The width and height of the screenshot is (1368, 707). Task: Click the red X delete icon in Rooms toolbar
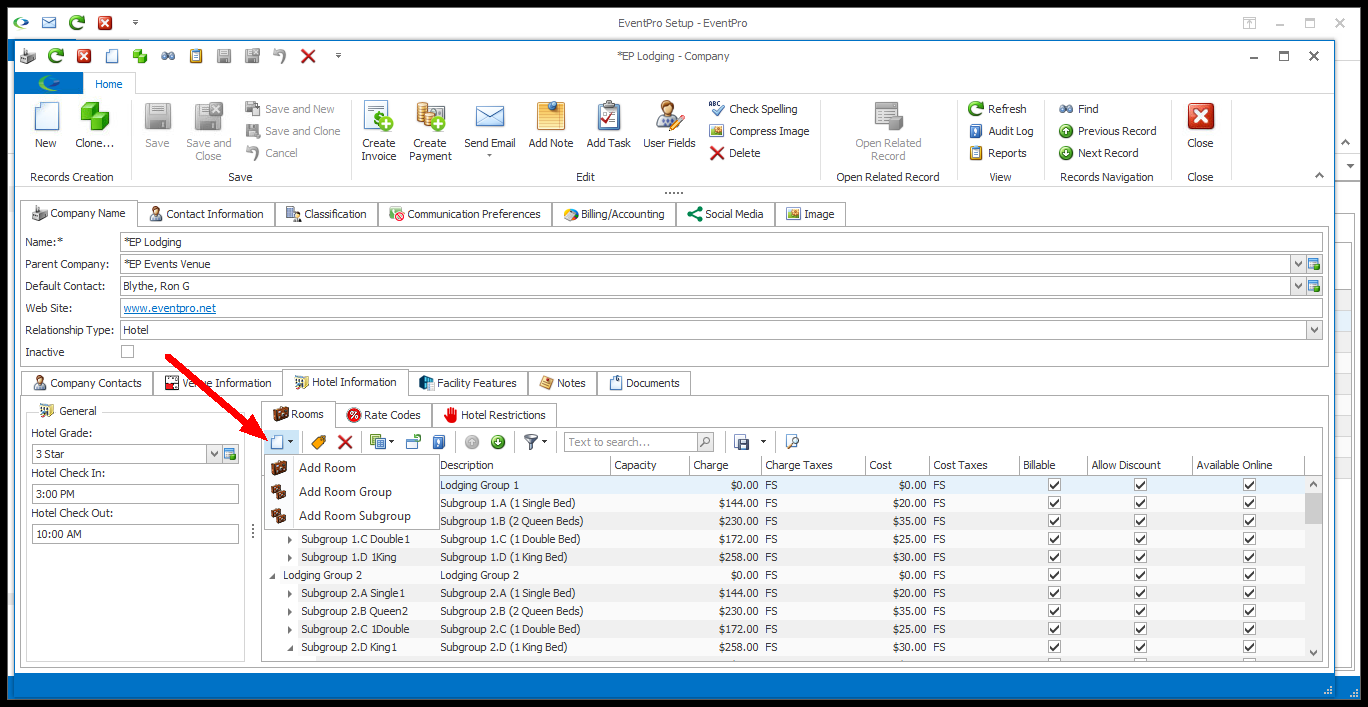(x=345, y=442)
